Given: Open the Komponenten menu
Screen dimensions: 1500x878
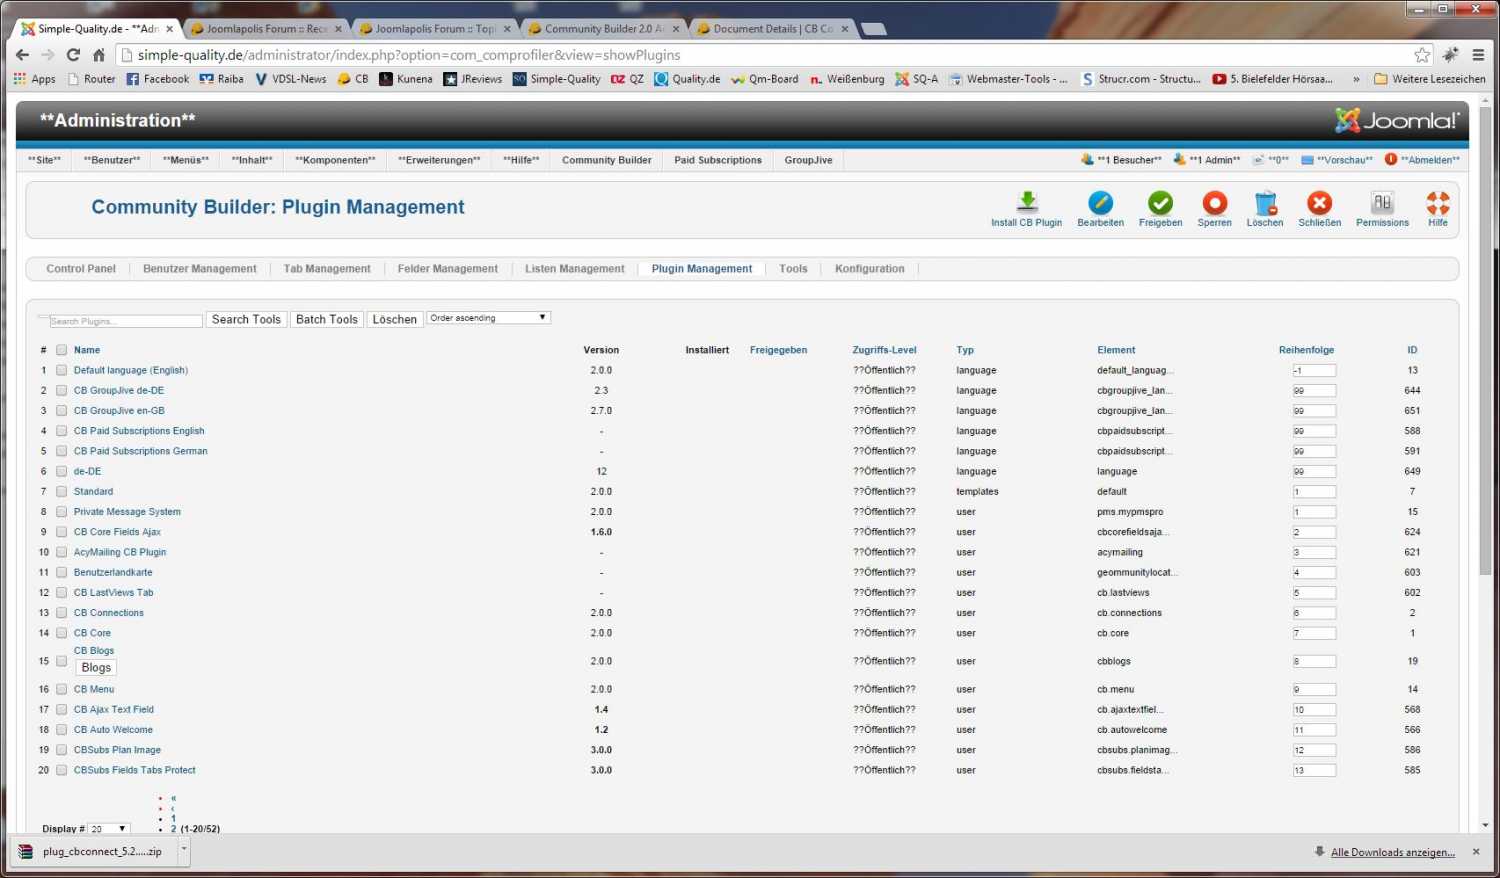Looking at the screenshot, I should click(335, 160).
